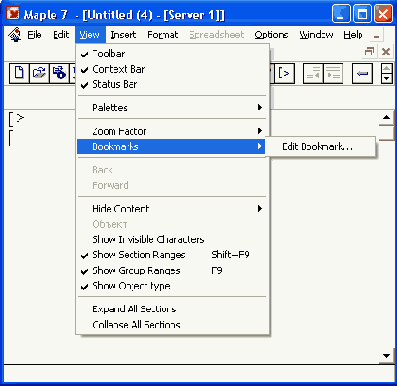Click the disabled Back menu entry
The image size is (397, 386).
click(x=172, y=170)
